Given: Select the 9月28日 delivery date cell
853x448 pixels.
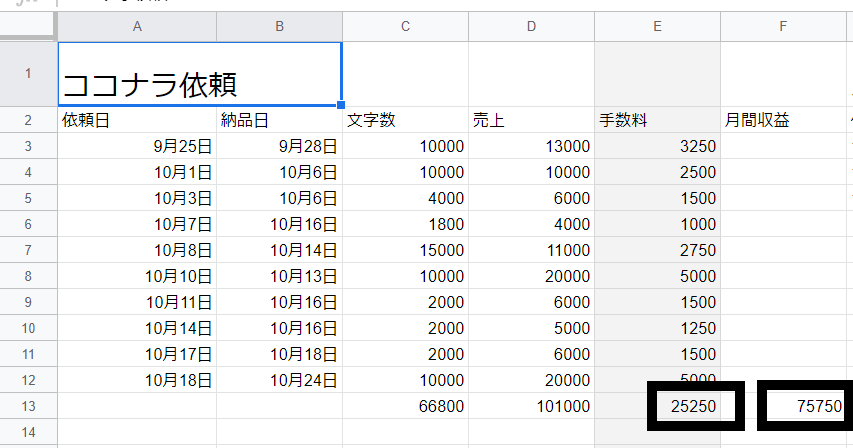Looking at the screenshot, I should [x=280, y=146].
